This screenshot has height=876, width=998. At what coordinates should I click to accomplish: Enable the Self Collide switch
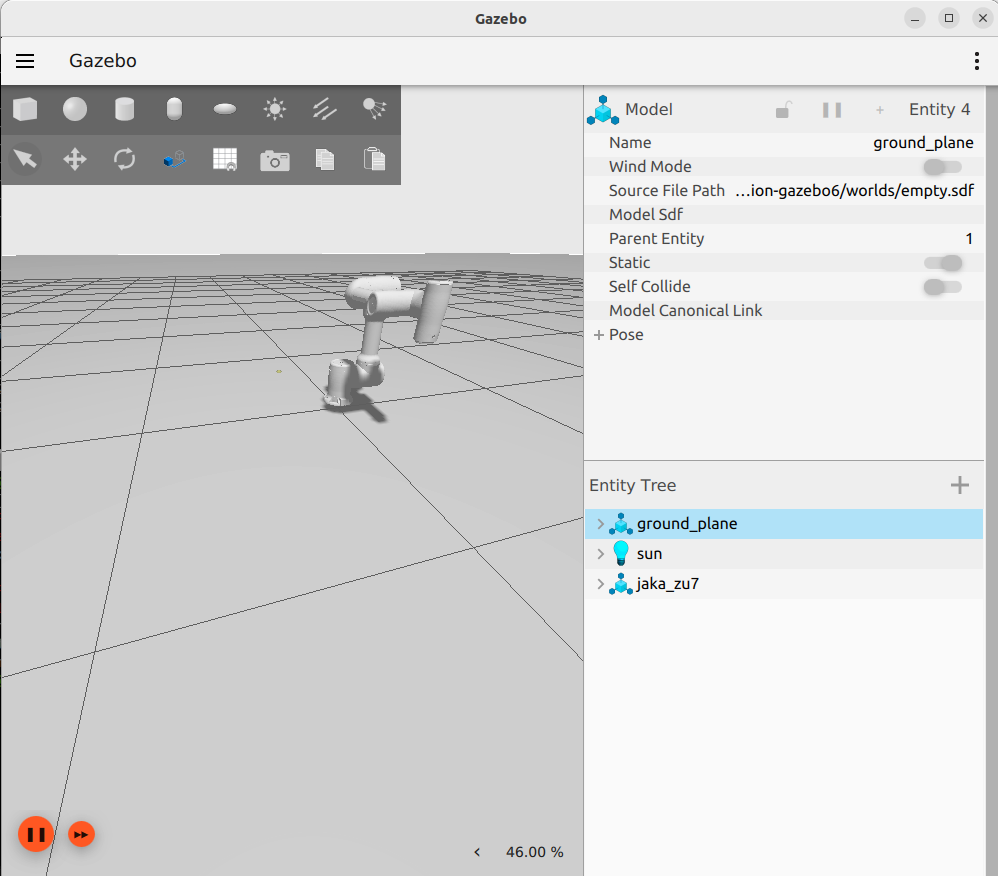[x=942, y=287]
